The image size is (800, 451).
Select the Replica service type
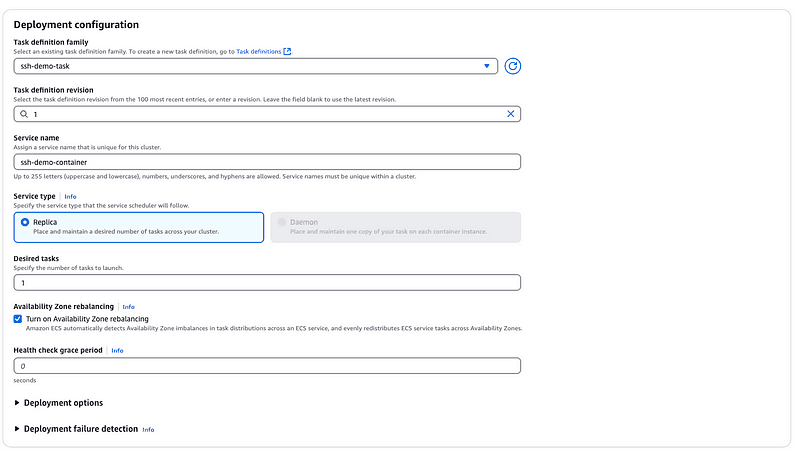[139, 228]
